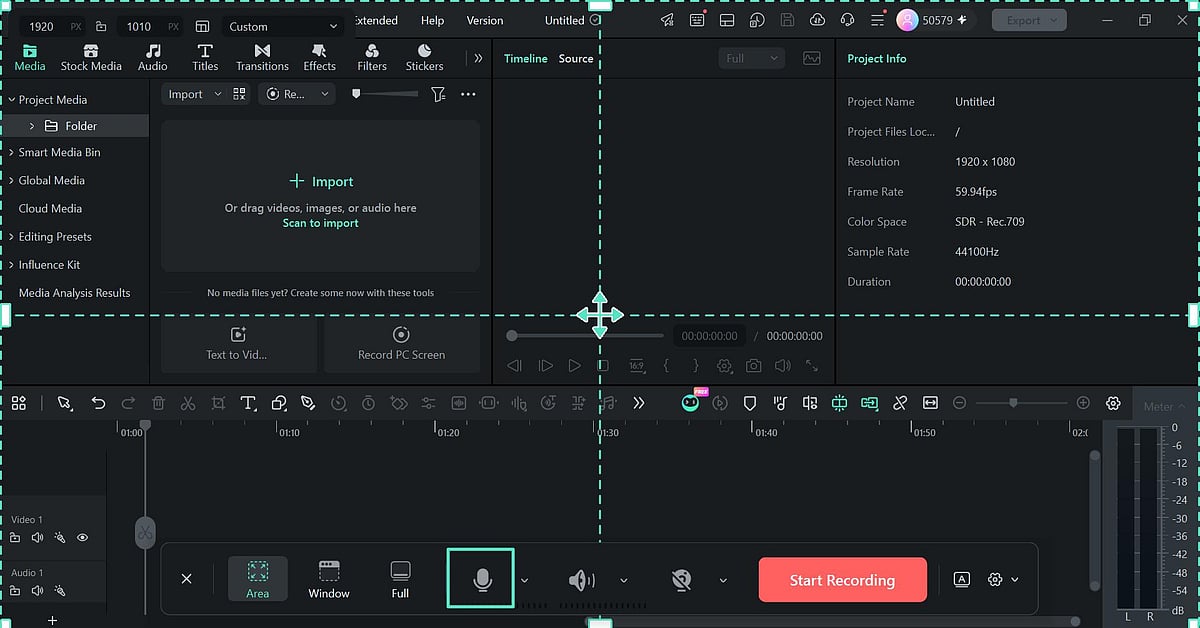The image size is (1200, 628).
Task: Click the Text to Video button
Action: 238,344
